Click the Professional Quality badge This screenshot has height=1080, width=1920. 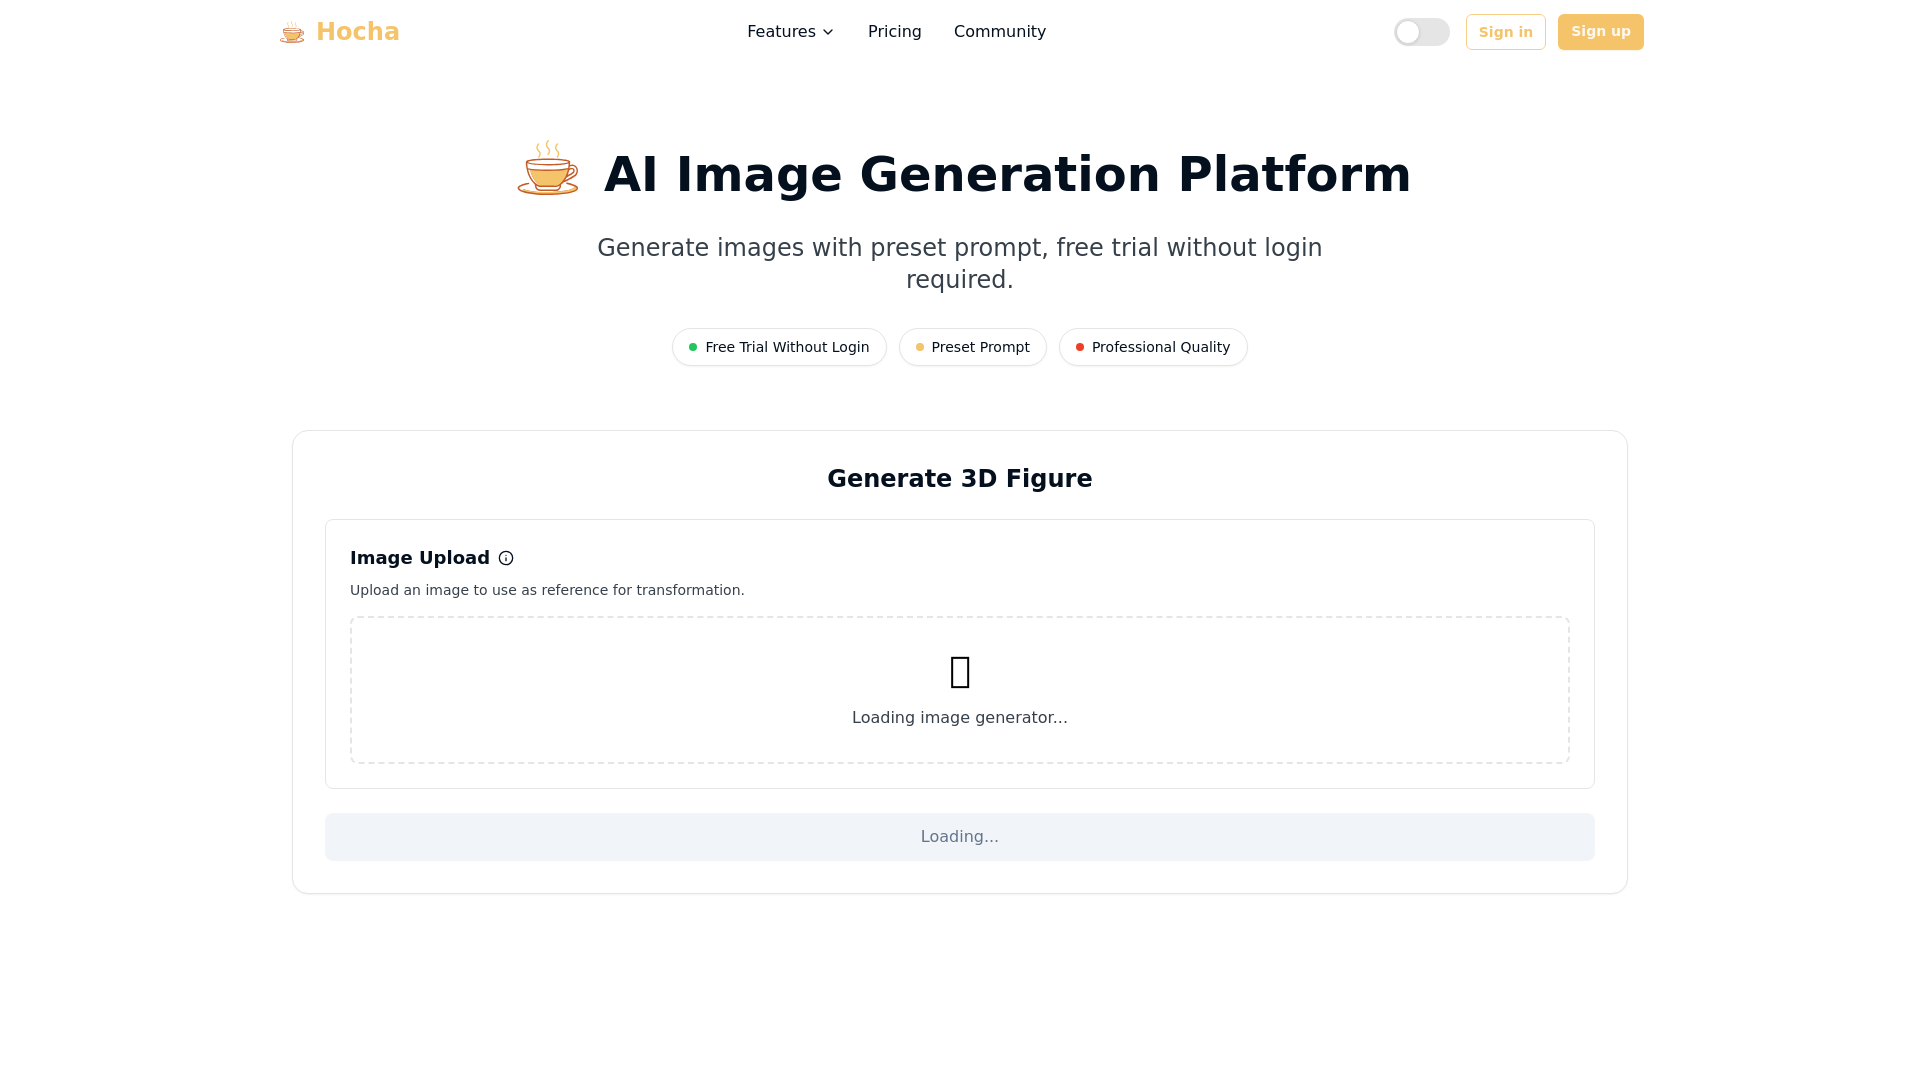coord(1152,347)
